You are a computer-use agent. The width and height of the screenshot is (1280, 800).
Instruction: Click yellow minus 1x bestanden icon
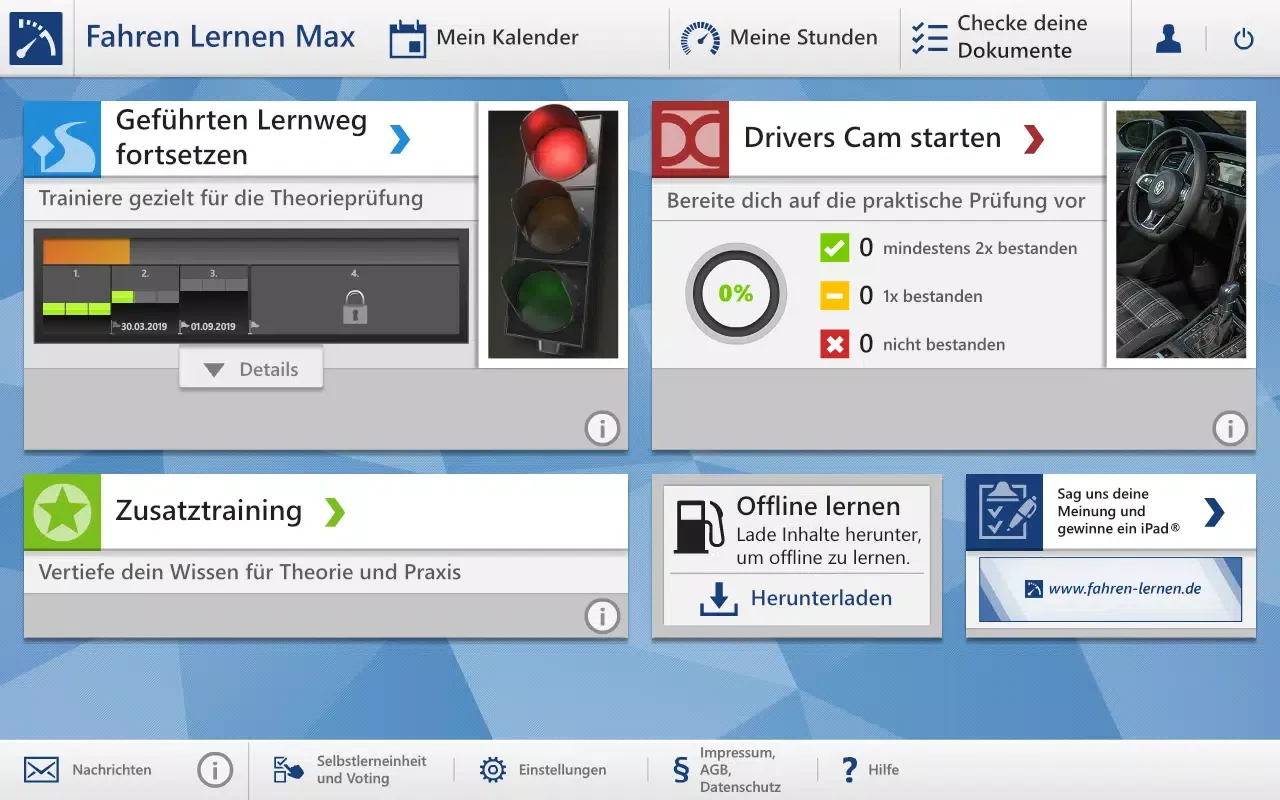tap(834, 296)
